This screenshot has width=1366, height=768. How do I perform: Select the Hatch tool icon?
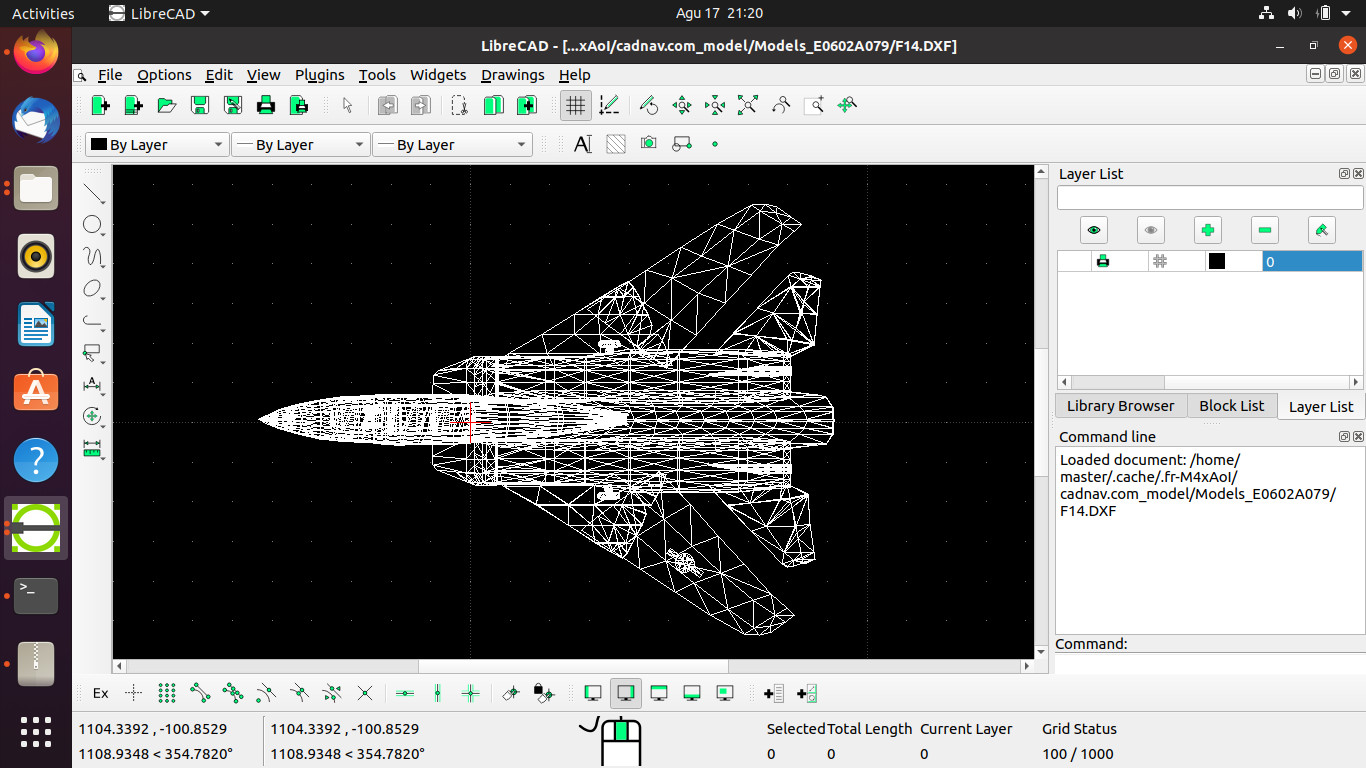coord(615,144)
